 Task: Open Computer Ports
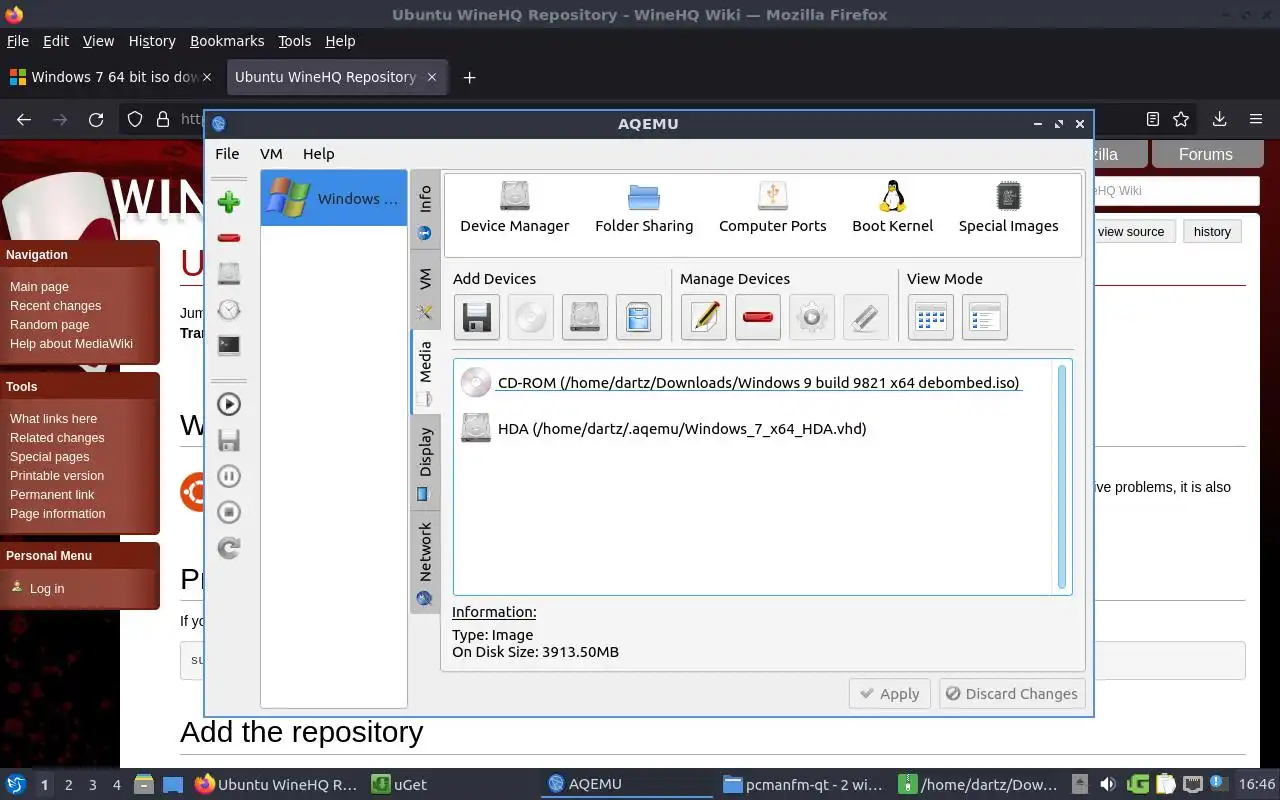pos(772,208)
